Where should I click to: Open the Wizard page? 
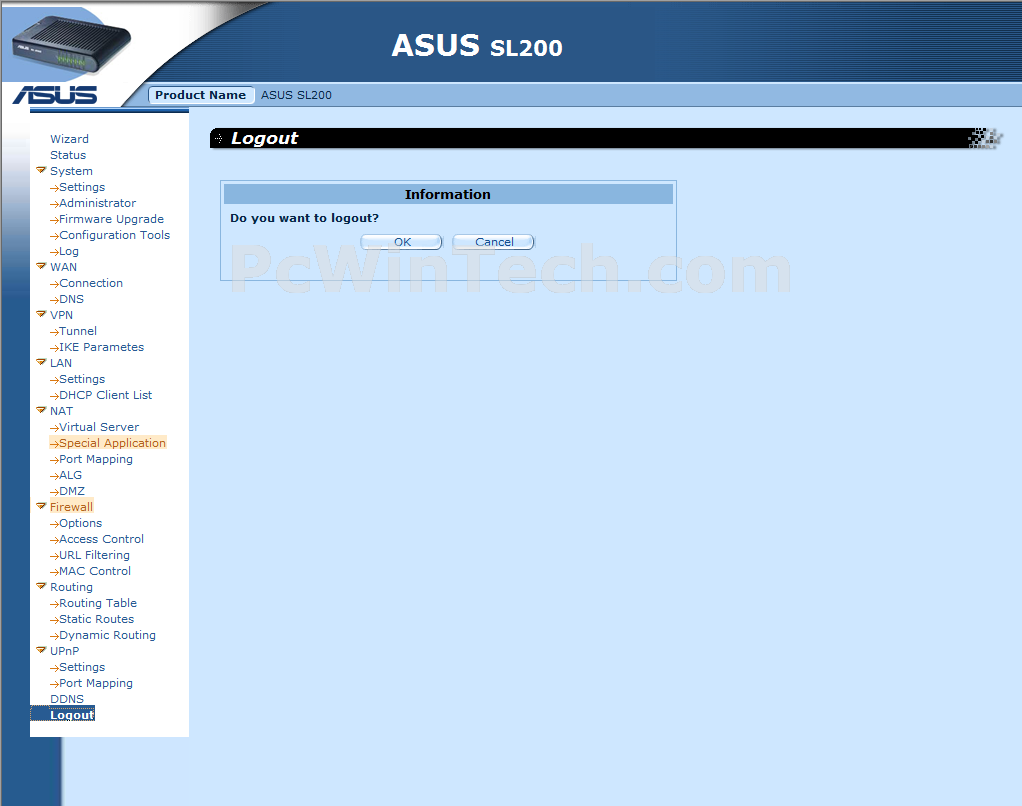(69, 139)
